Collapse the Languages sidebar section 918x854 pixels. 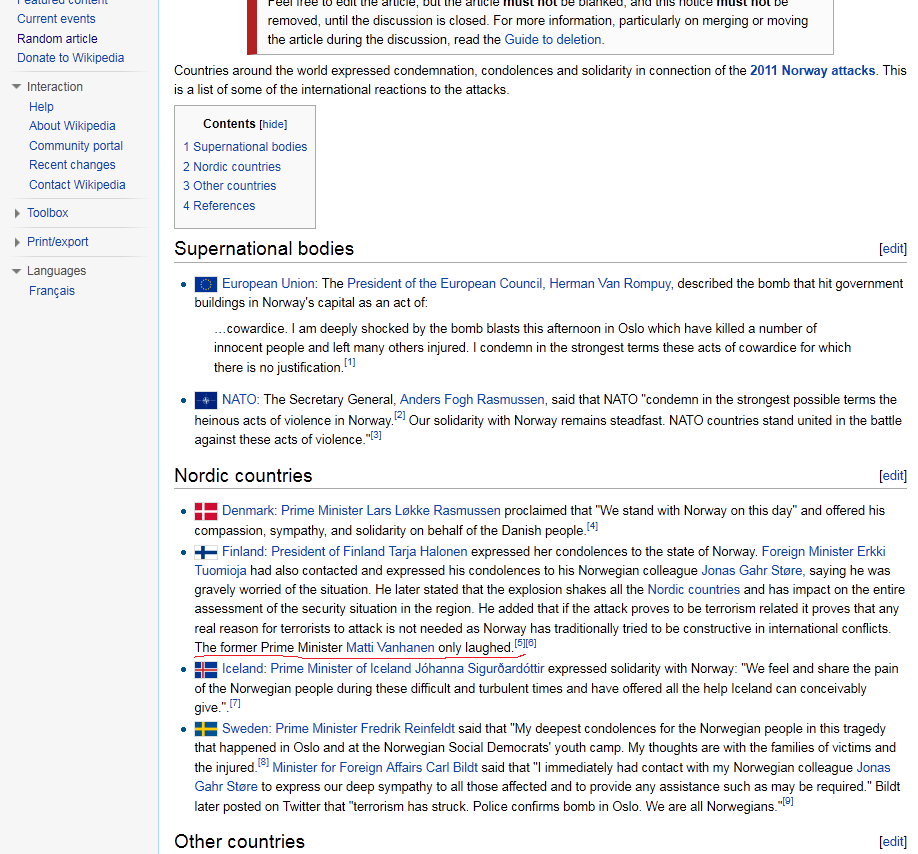[x=17, y=271]
